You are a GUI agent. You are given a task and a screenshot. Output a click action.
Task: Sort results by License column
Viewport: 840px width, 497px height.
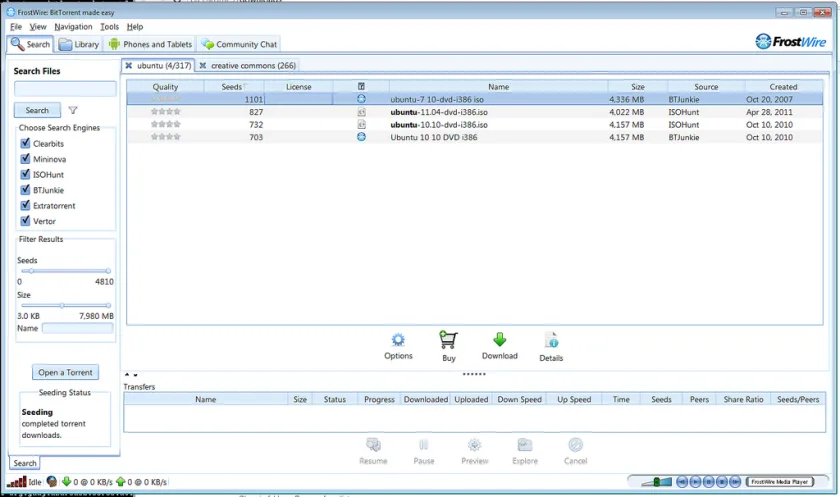tap(298, 86)
